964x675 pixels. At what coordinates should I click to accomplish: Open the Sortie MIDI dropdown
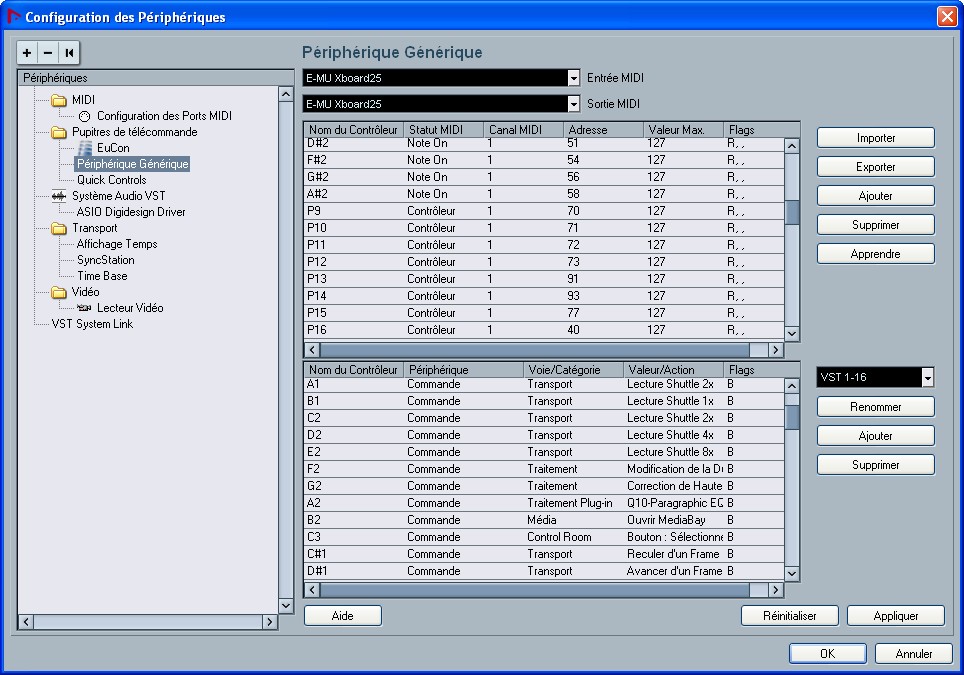[x=573, y=104]
